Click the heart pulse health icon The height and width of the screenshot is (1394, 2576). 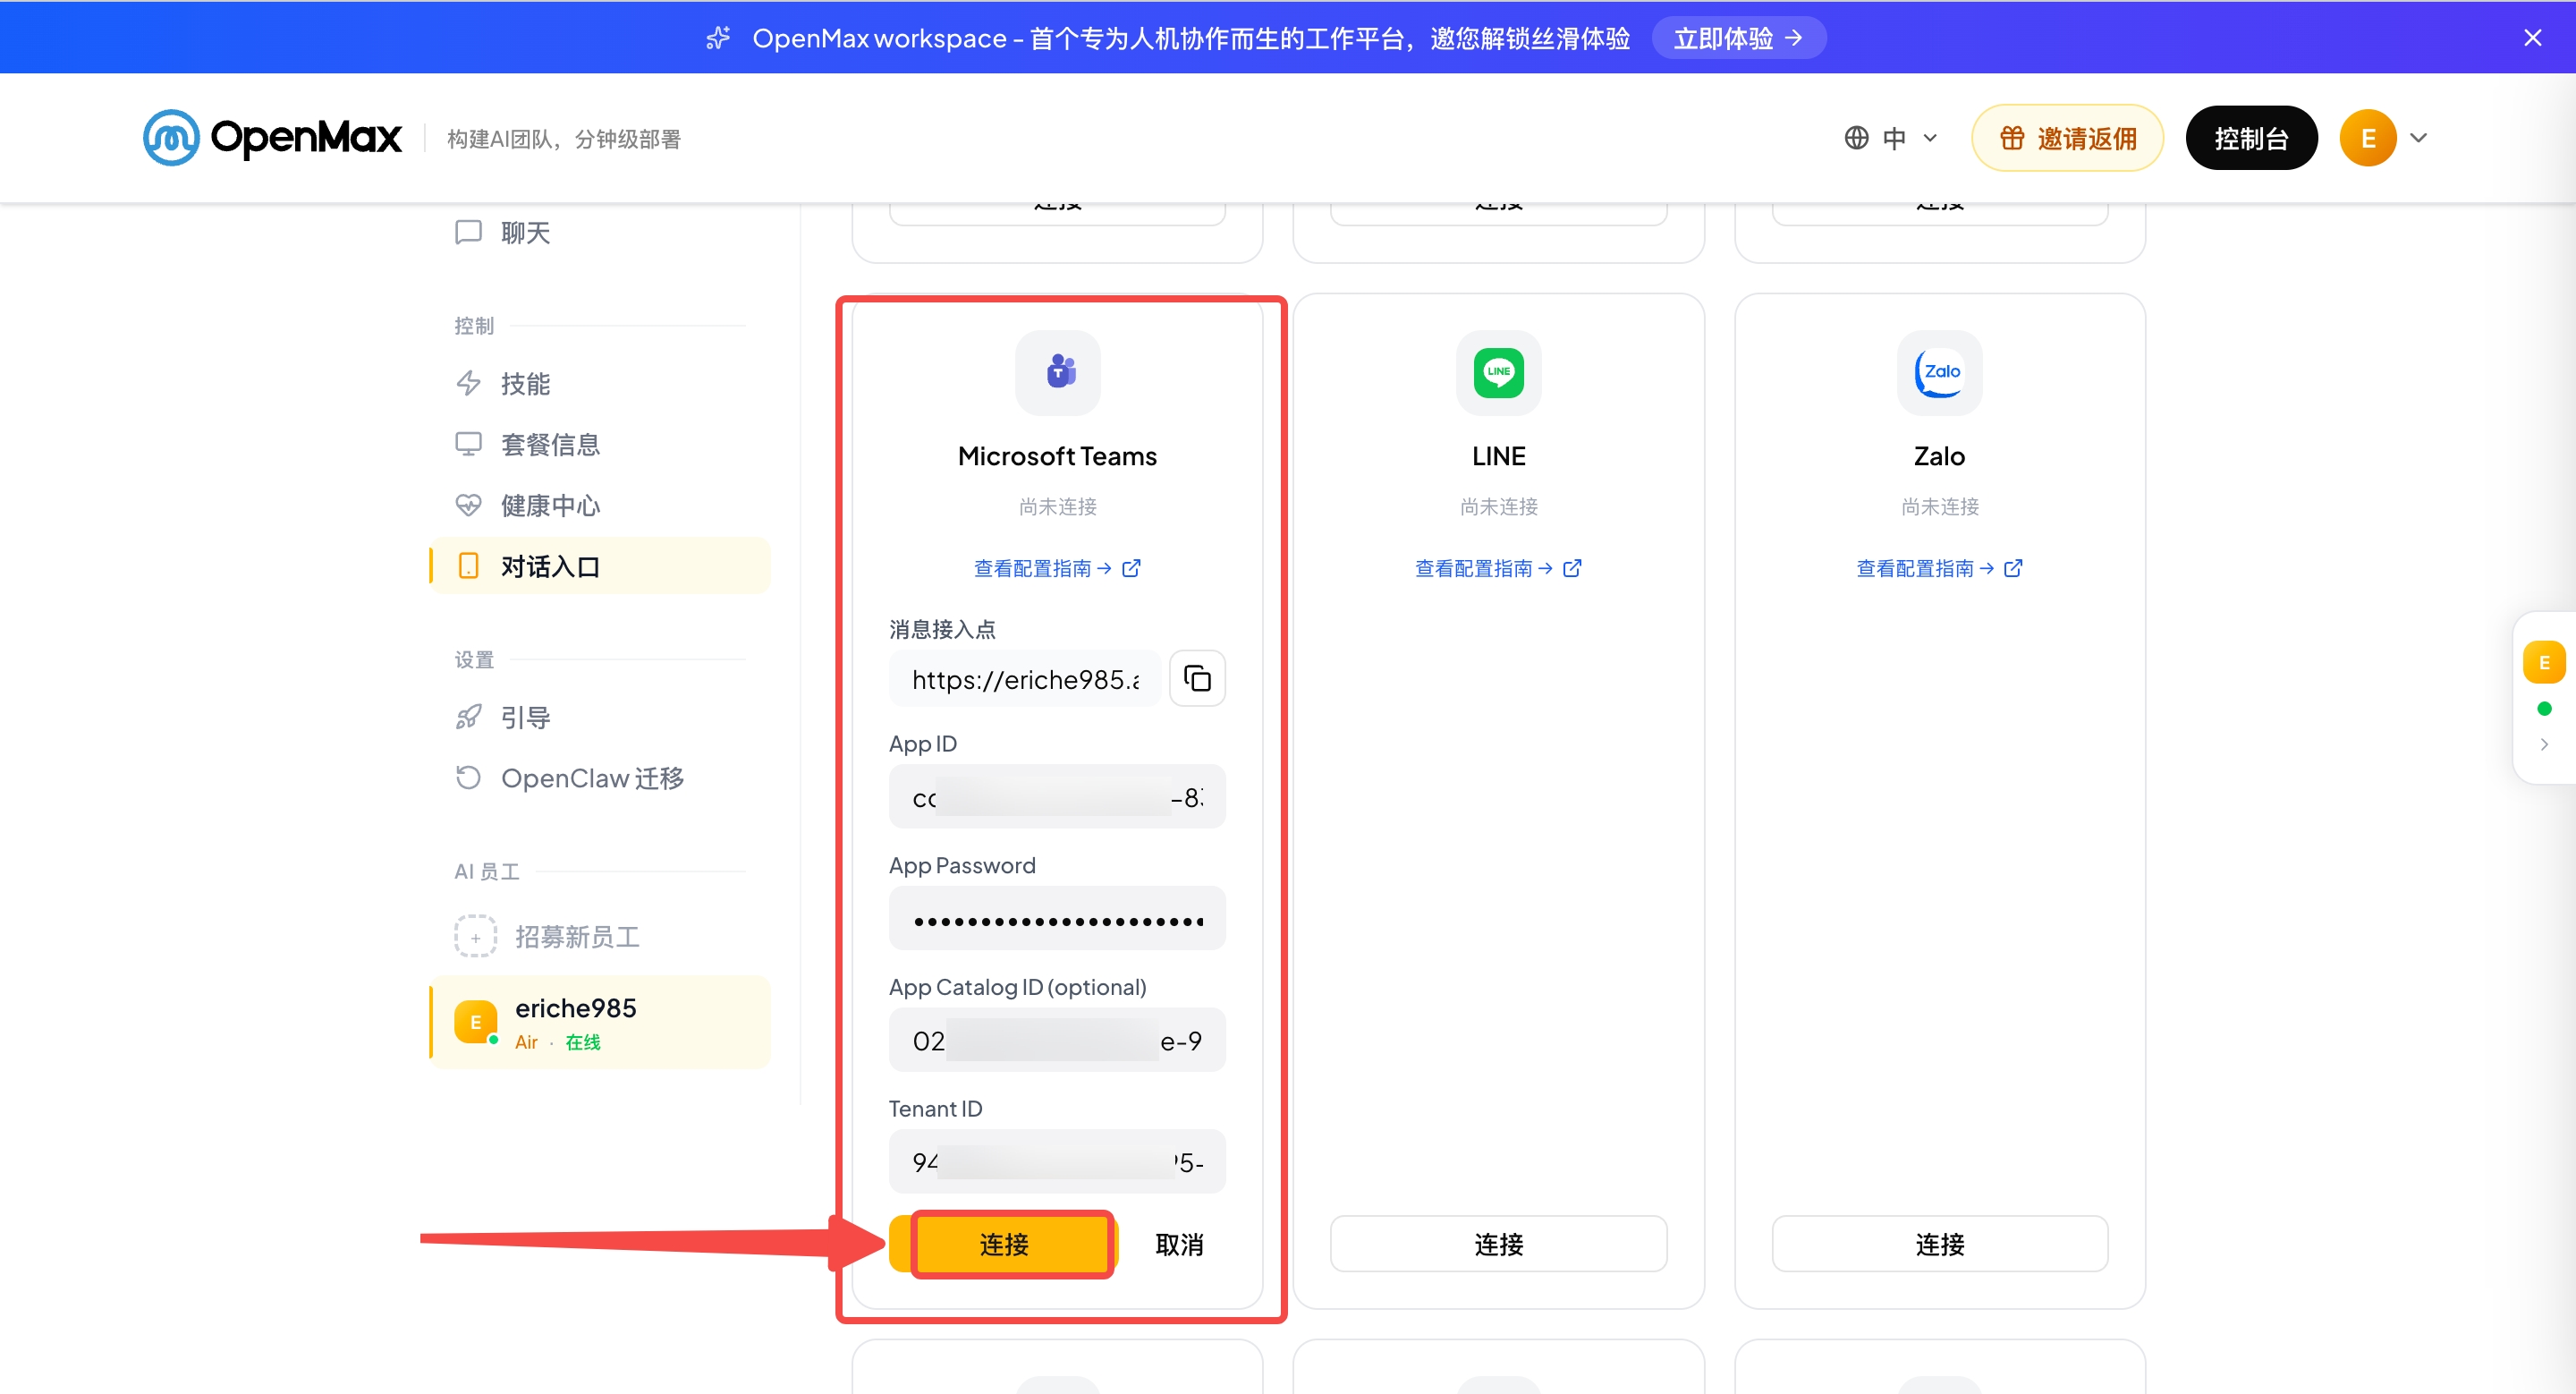click(468, 505)
